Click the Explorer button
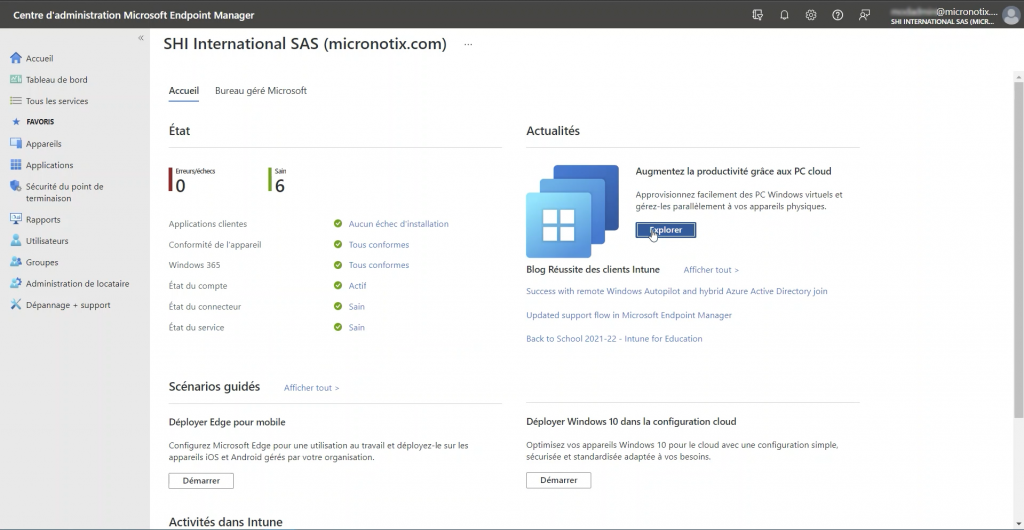 665,230
